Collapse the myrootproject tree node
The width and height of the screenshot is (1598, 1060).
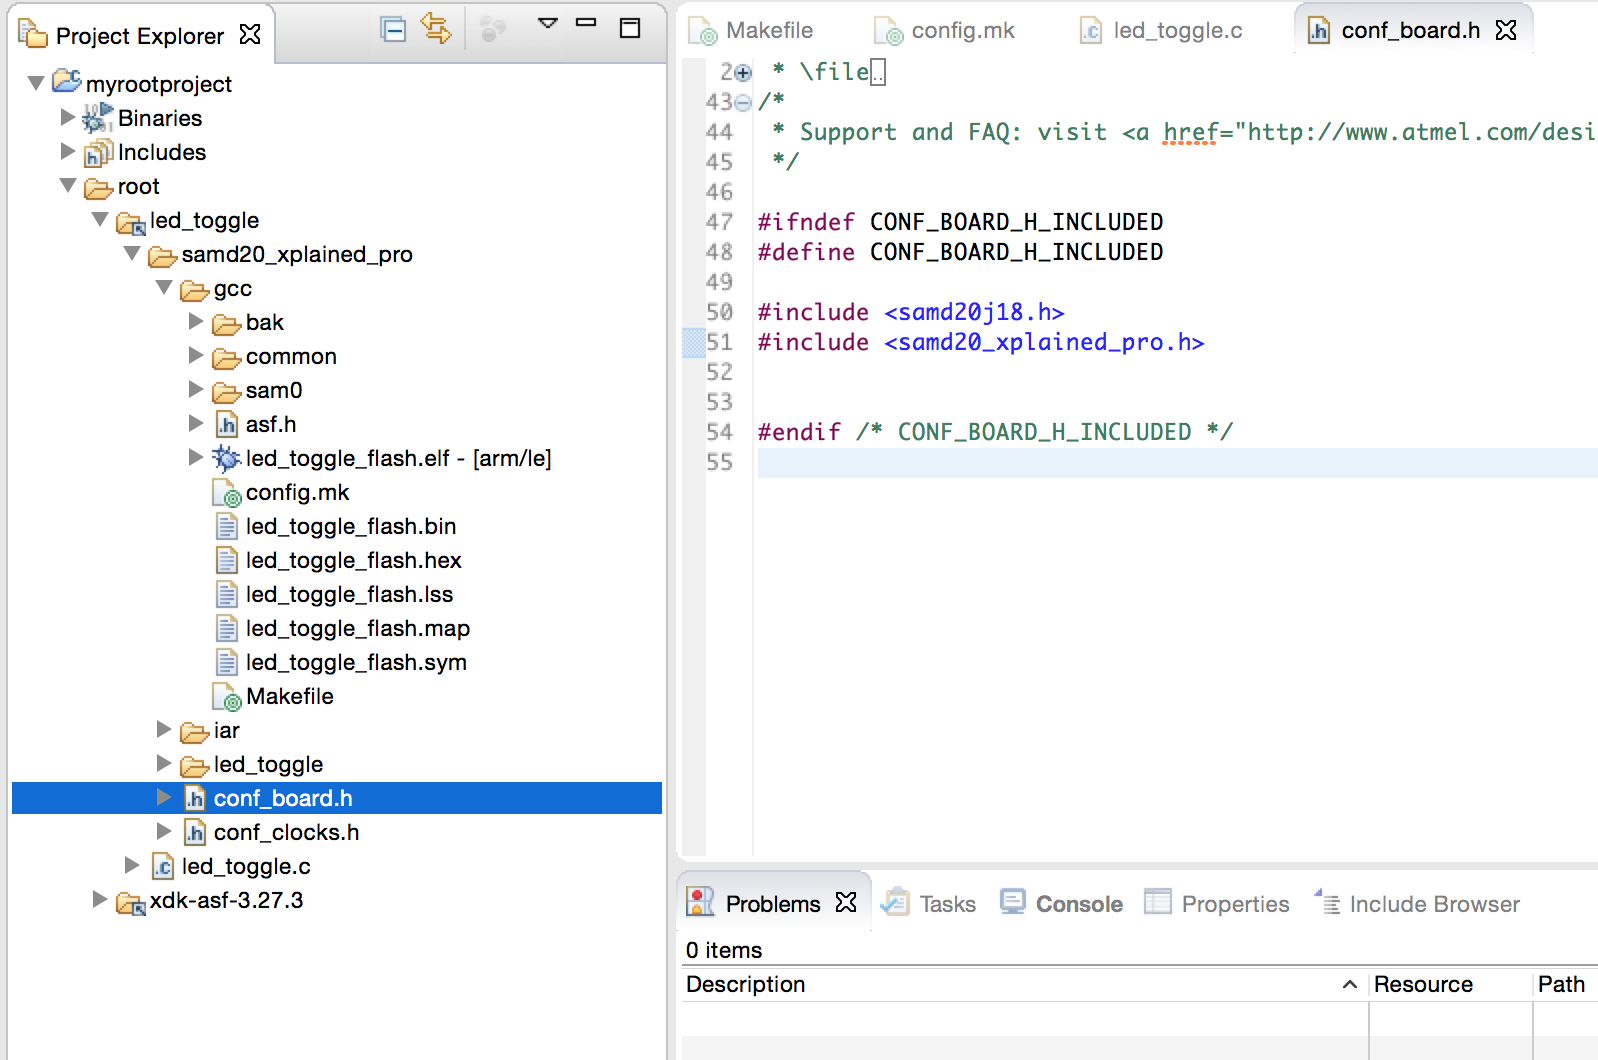(x=36, y=83)
